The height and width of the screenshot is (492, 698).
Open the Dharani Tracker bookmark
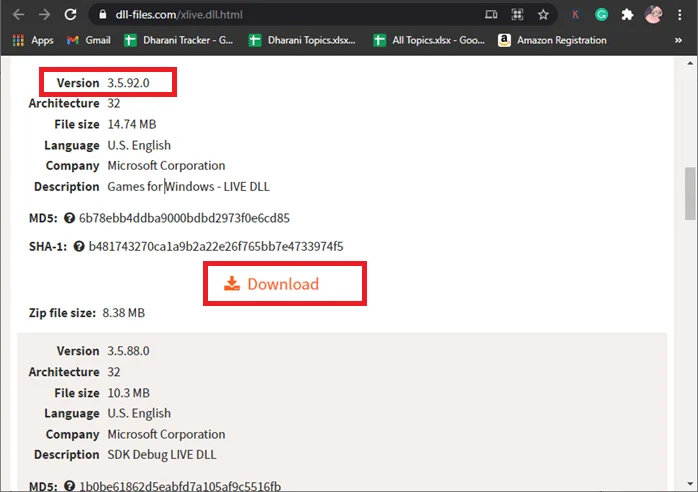[x=179, y=41]
